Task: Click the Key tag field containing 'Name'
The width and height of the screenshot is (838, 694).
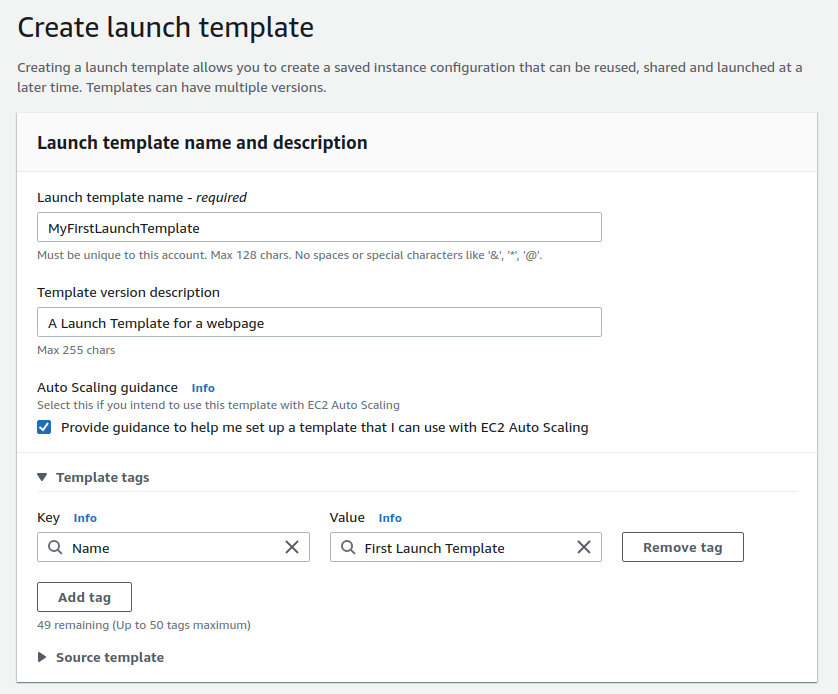Action: click(x=170, y=548)
